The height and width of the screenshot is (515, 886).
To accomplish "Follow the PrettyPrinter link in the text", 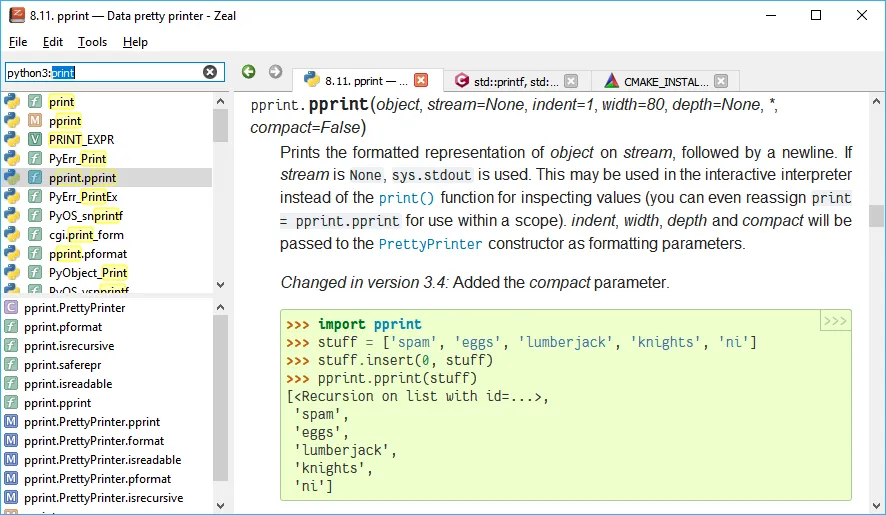I will 430,244.
